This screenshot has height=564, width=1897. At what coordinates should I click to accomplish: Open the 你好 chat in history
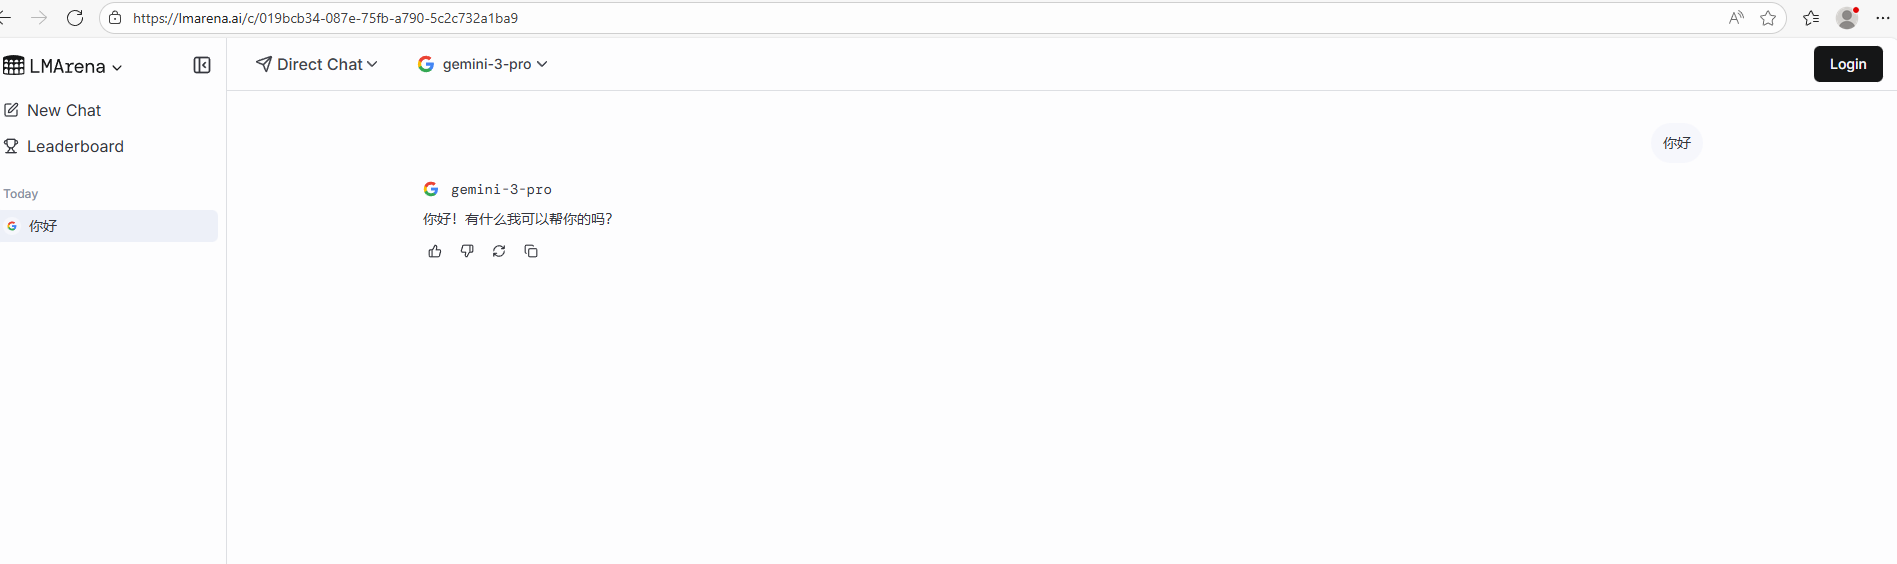[109, 226]
